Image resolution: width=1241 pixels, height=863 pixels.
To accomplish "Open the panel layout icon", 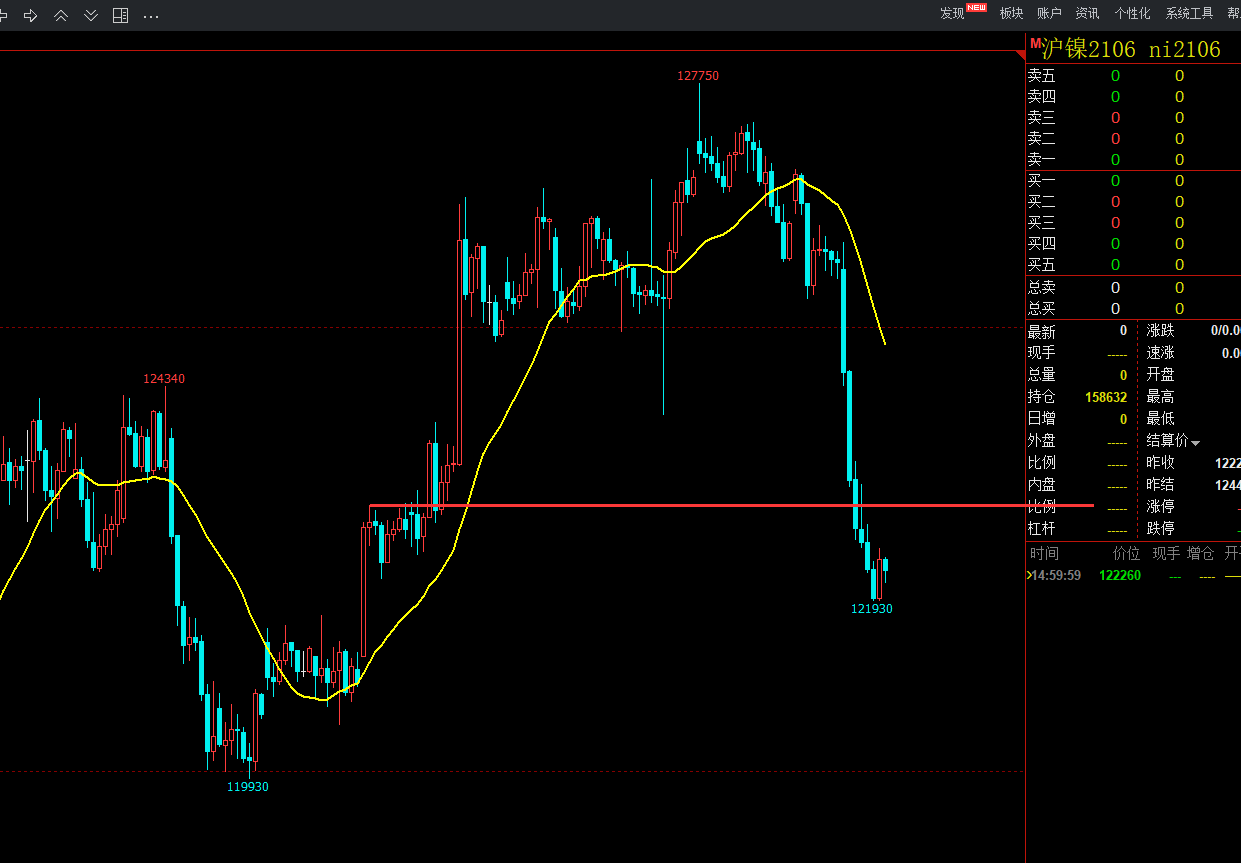I will pyautogui.click(x=120, y=15).
